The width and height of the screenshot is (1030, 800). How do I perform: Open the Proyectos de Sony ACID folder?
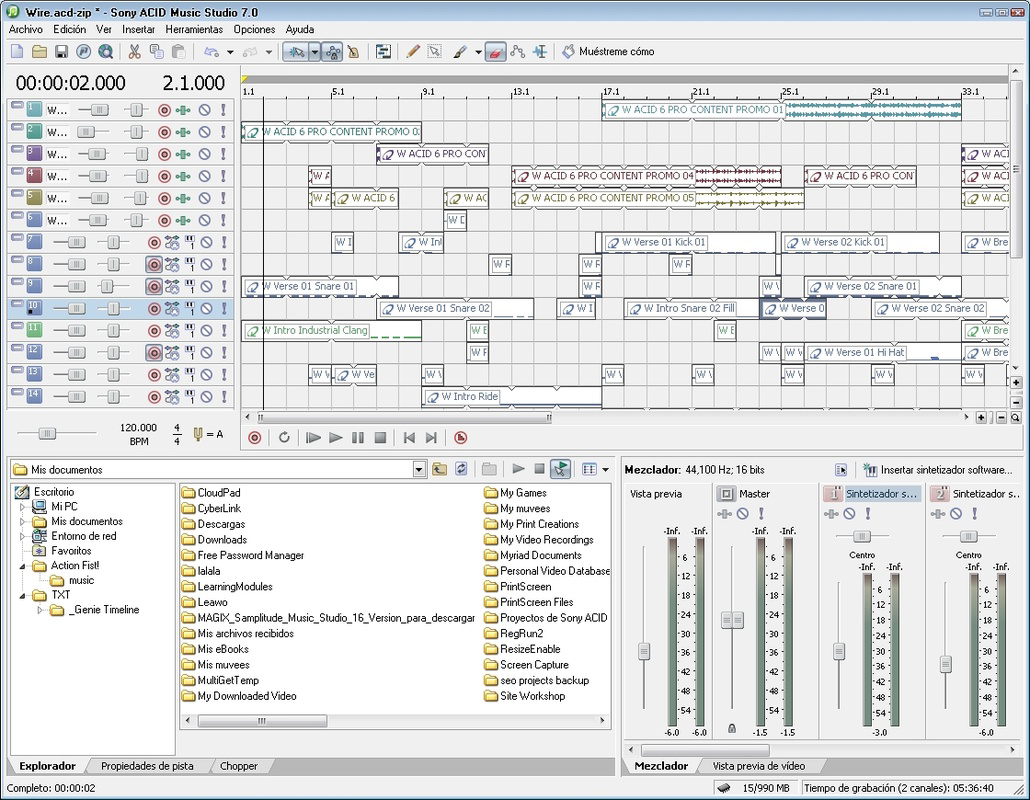[546, 617]
